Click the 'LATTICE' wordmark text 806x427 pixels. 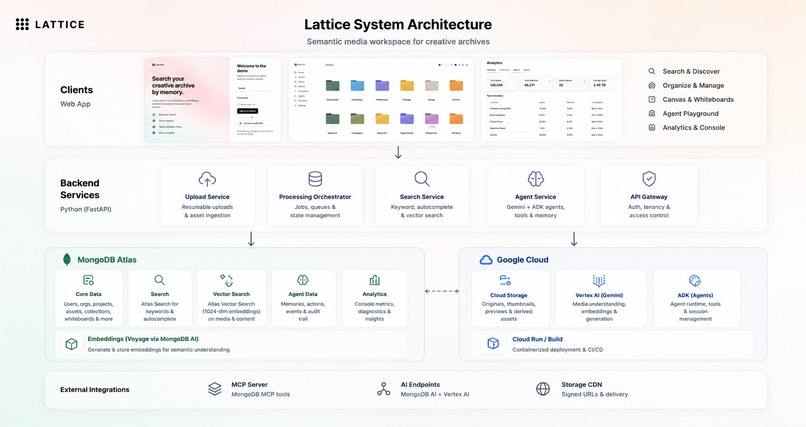click(x=60, y=24)
